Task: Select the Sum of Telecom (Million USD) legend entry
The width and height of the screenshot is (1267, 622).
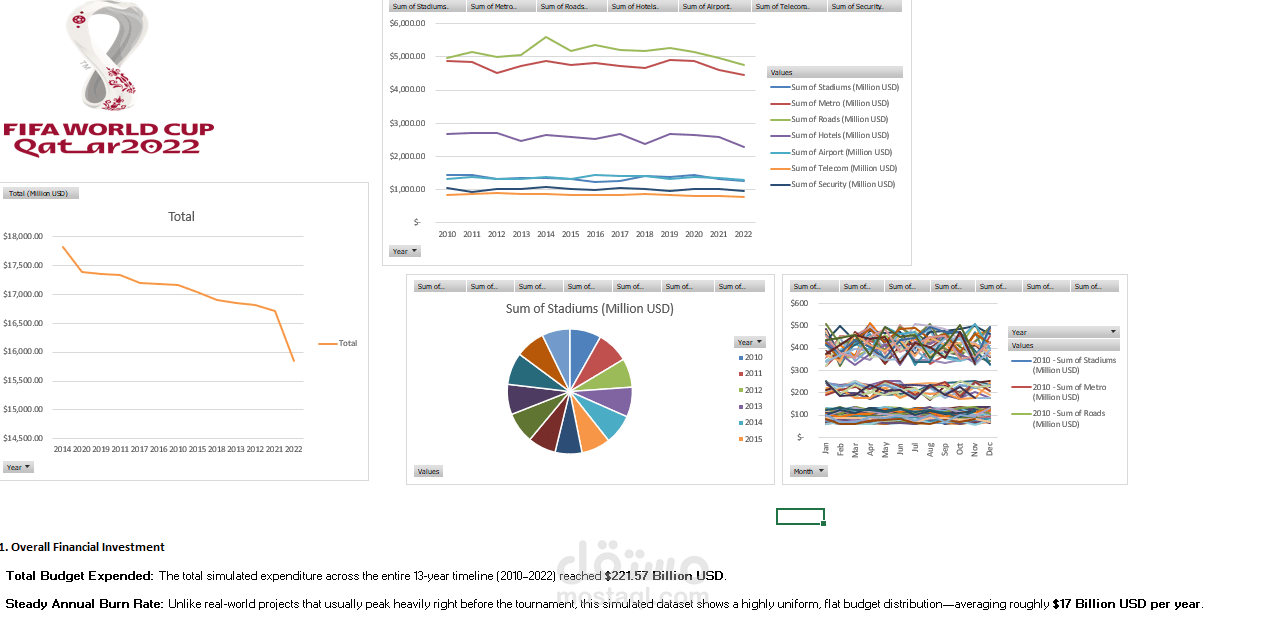Action: point(833,168)
